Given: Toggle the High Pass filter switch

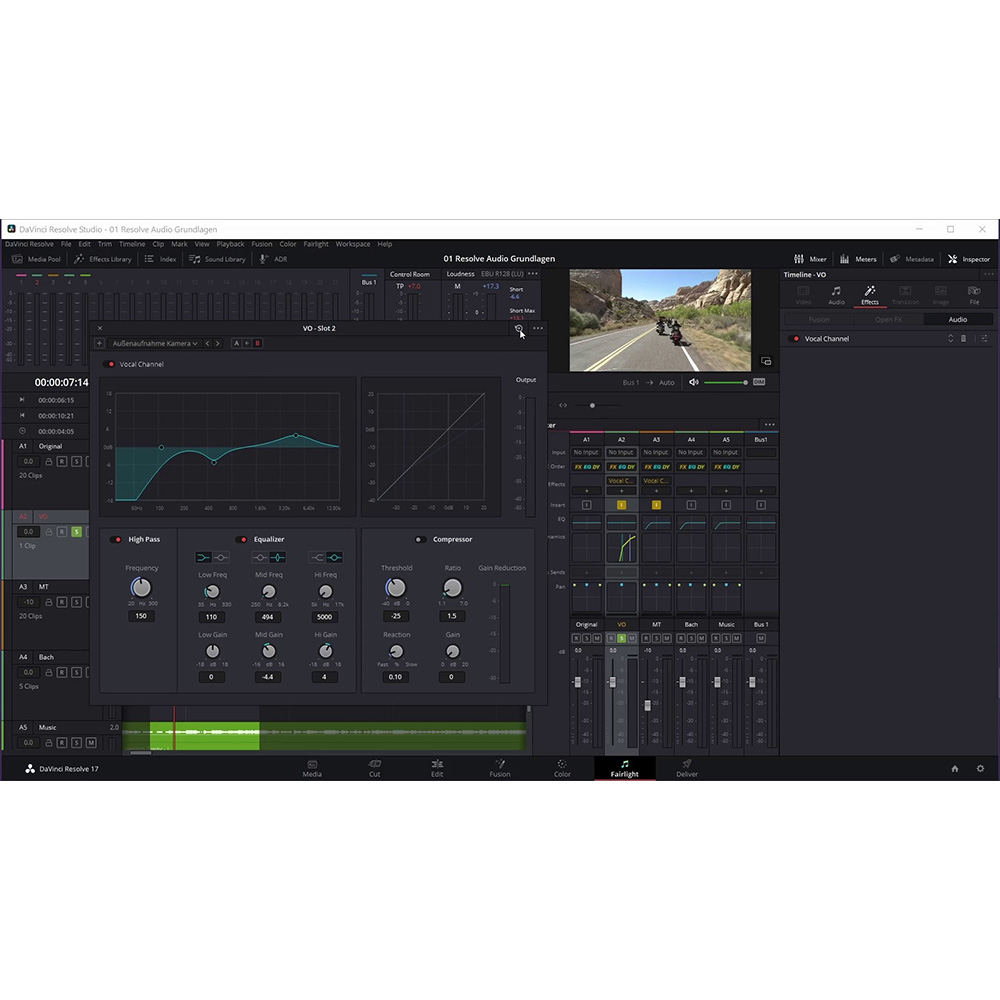Looking at the screenshot, I should (117, 540).
